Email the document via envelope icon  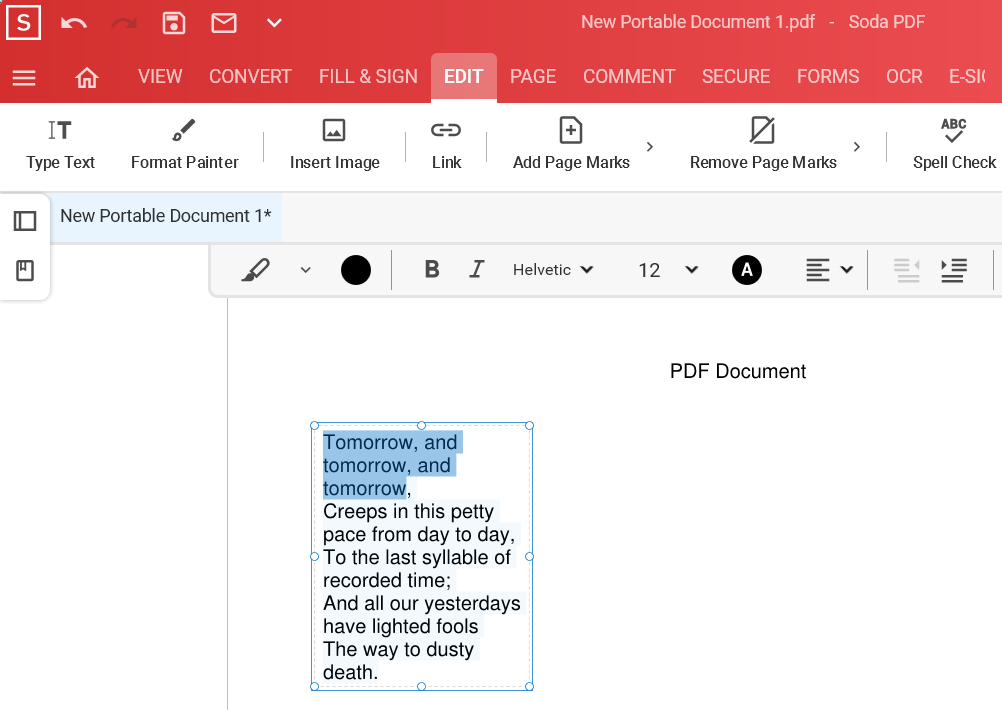click(x=224, y=23)
